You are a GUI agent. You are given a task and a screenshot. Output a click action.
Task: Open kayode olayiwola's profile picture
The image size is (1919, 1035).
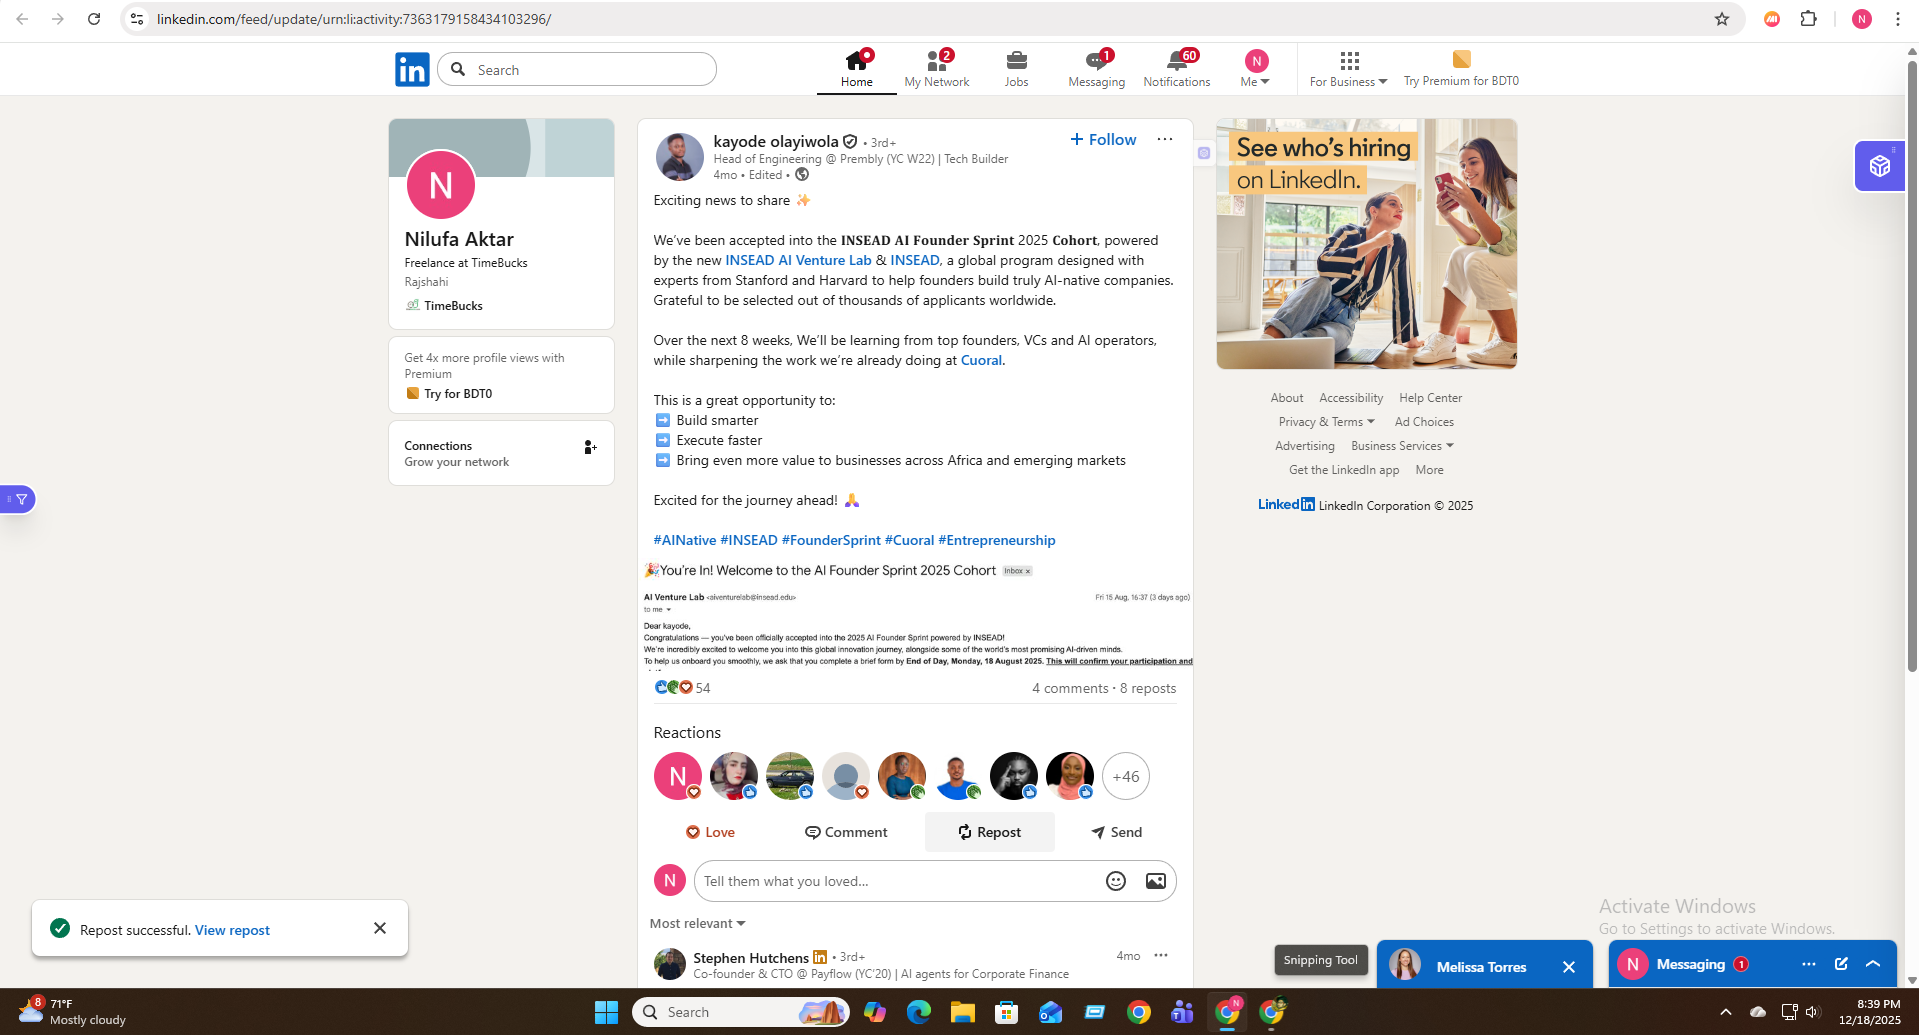click(x=679, y=157)
